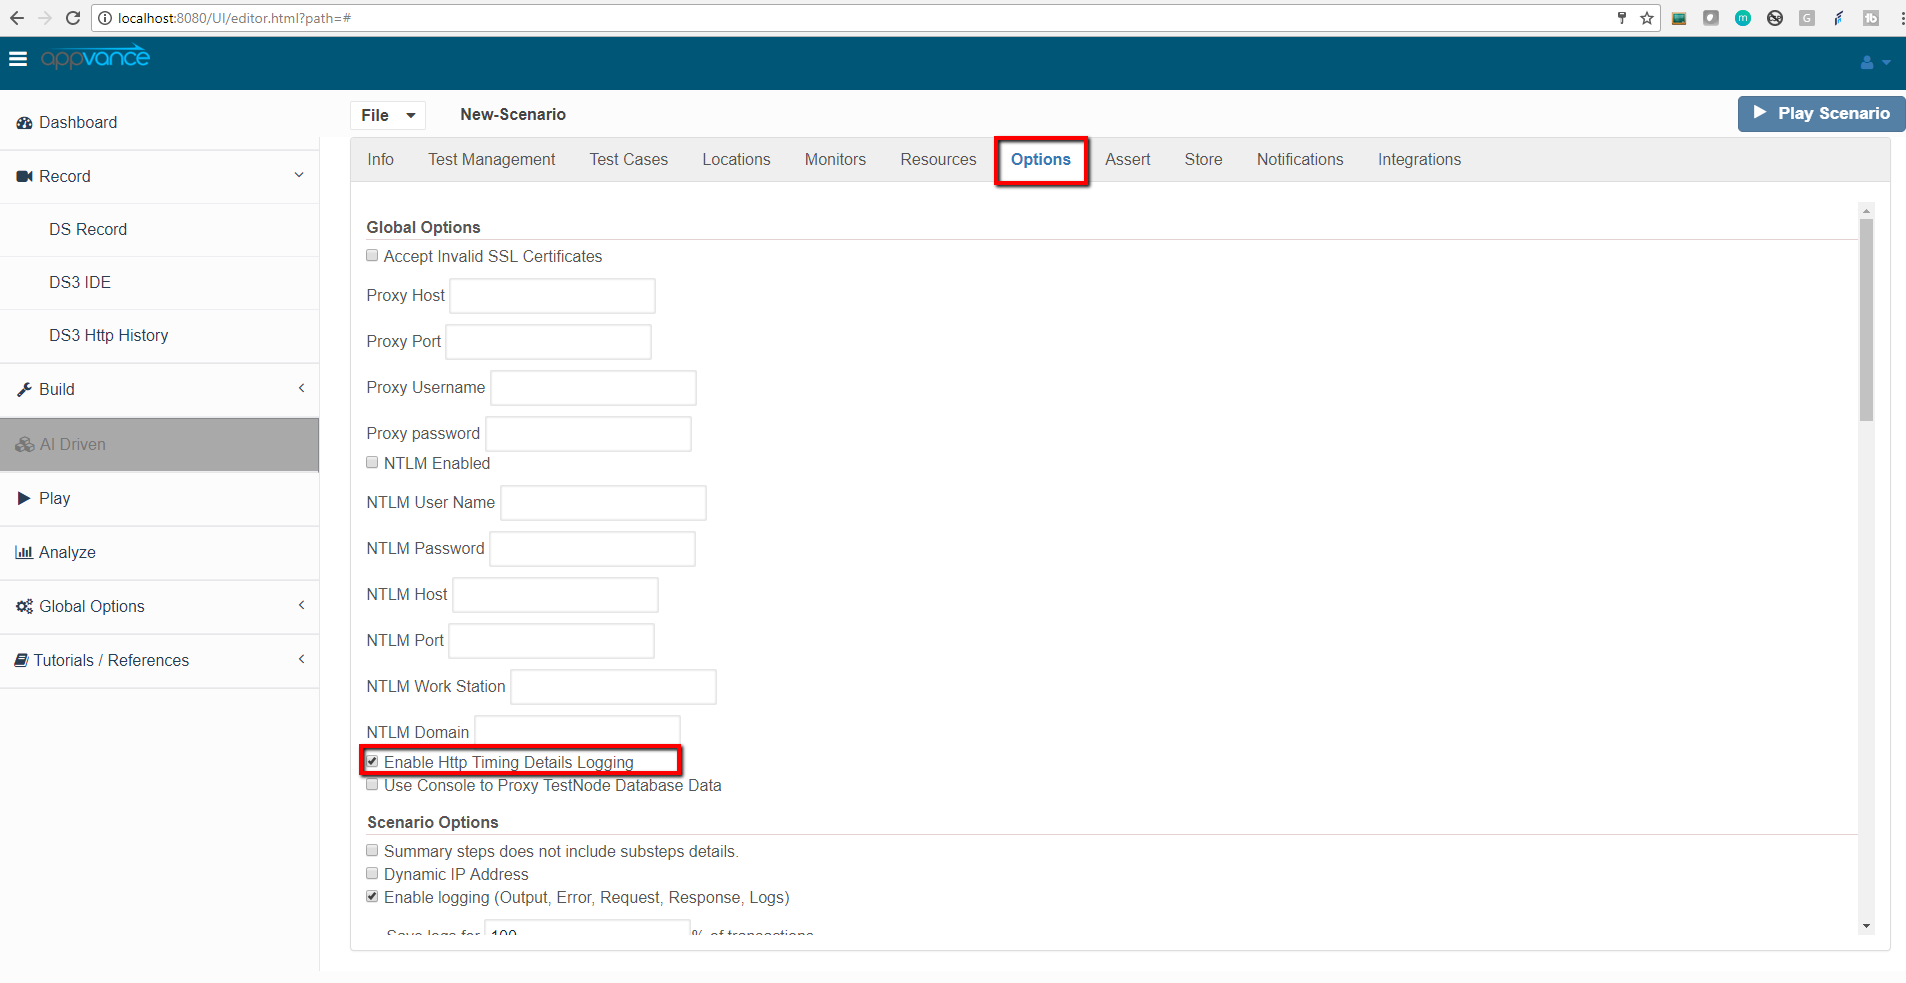Image resolution: width=1906 pixels, height=983 pixels.
Task: Click the browser reload icon
Action: [x=73, y=18]
